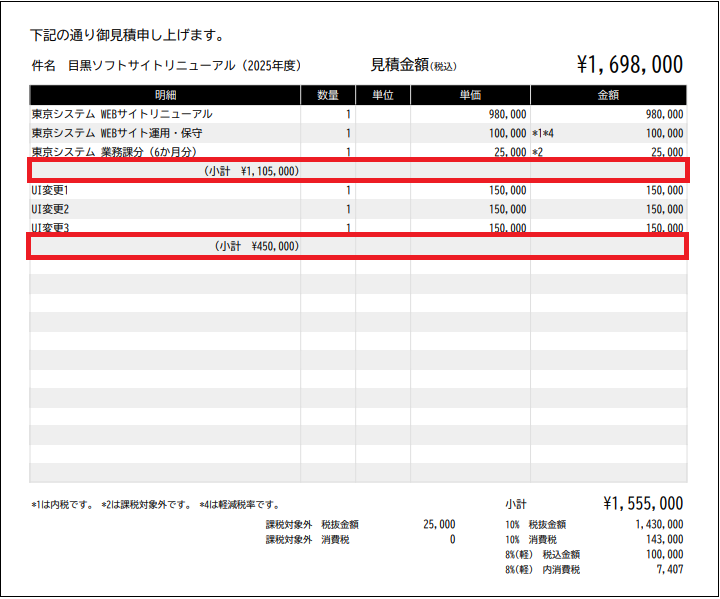The height and width of the screenshot is (599, 720).
Task: Click the 10% 消費税 value 143,000
Action: pyautogui.click(x=659, y=539)
